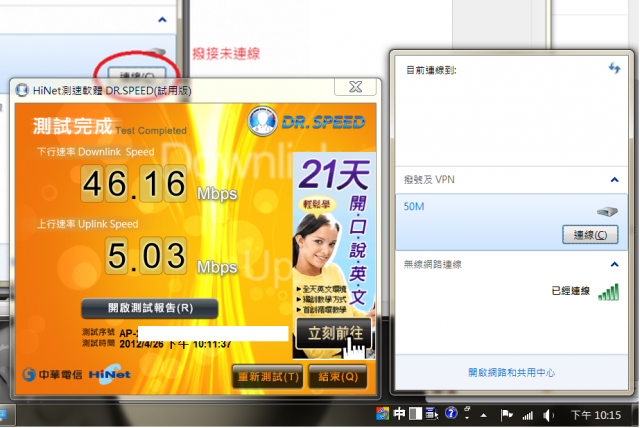Viewport: 640px width, 428px height.
Task: Click the 測試完成 Test Completed heading
Action: click(109, 126)
